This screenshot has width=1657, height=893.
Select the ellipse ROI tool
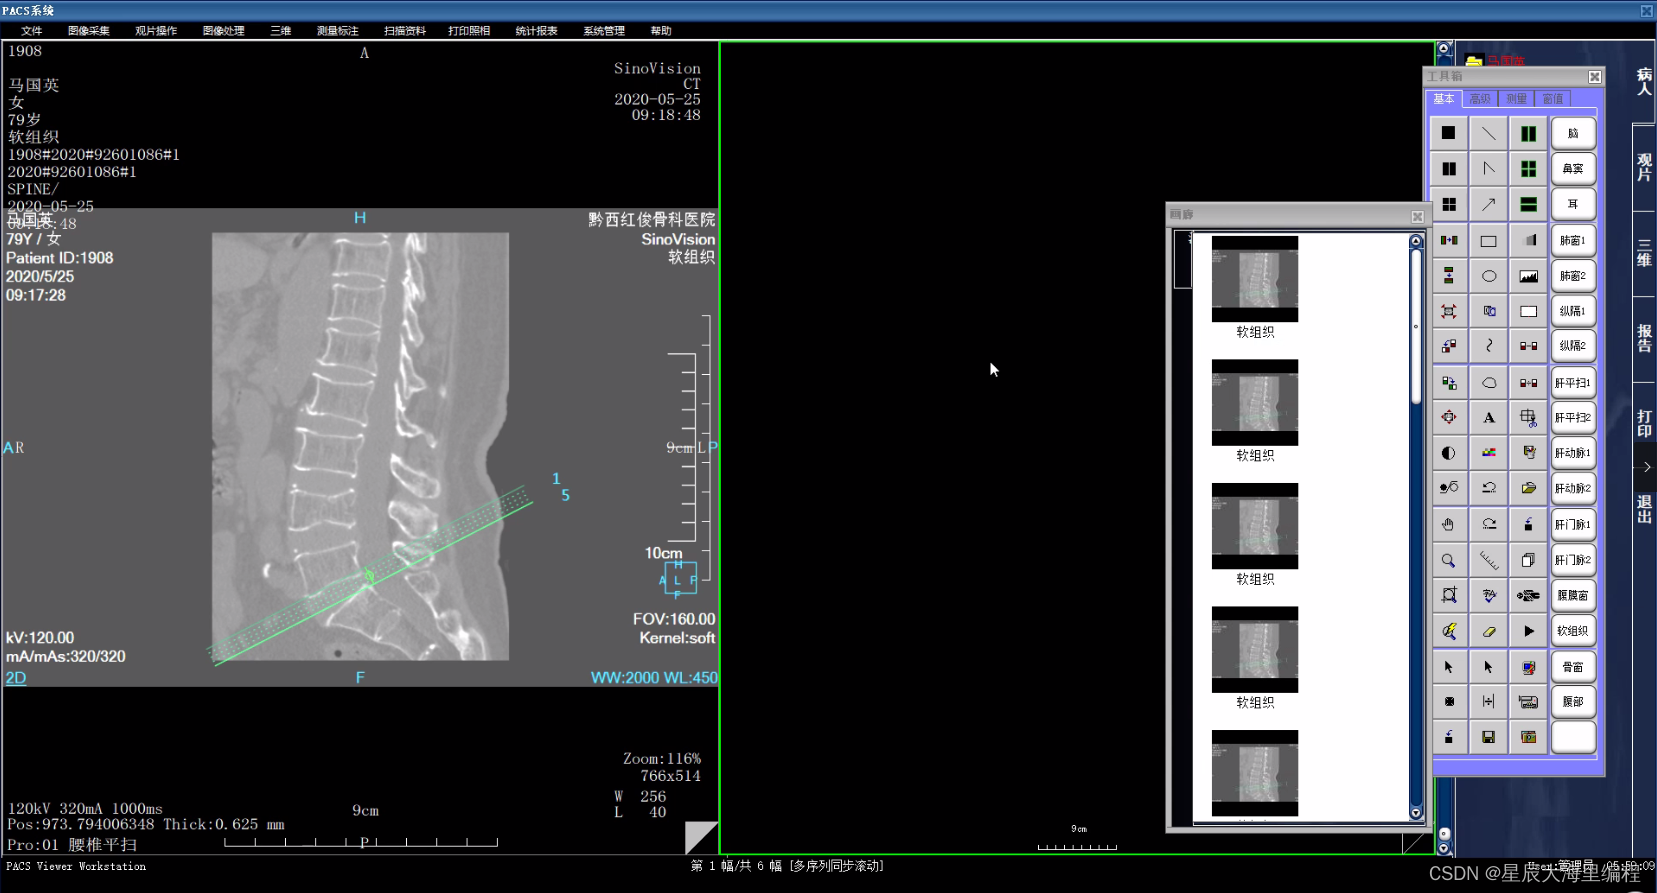[1488, 276]
